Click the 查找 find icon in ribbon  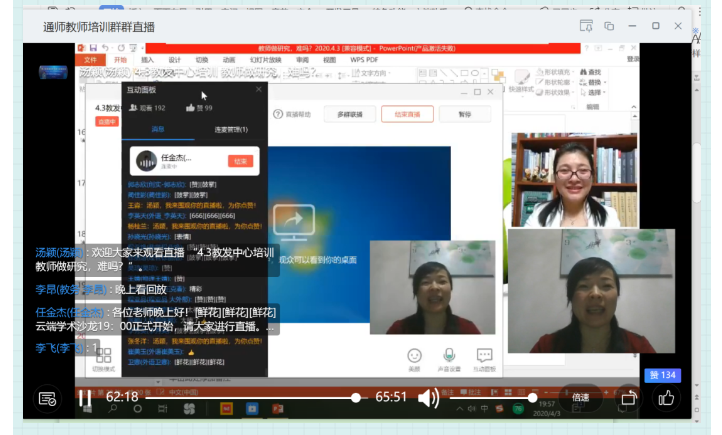point(591,72)
